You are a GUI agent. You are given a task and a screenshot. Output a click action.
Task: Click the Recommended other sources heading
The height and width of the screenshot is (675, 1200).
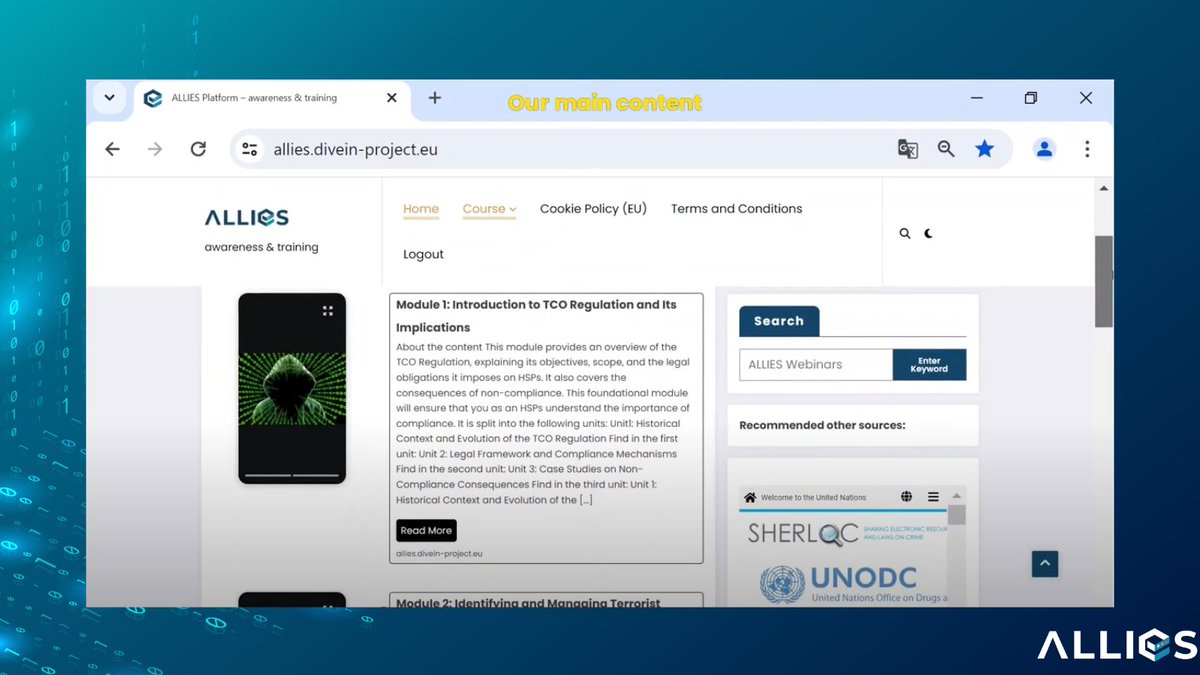(822, 425)
